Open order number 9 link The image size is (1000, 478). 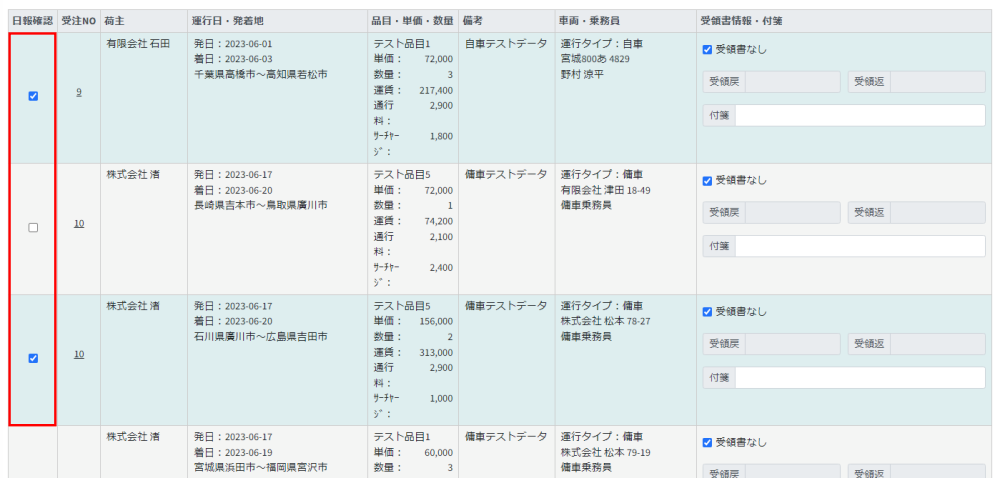coord(78,93)
